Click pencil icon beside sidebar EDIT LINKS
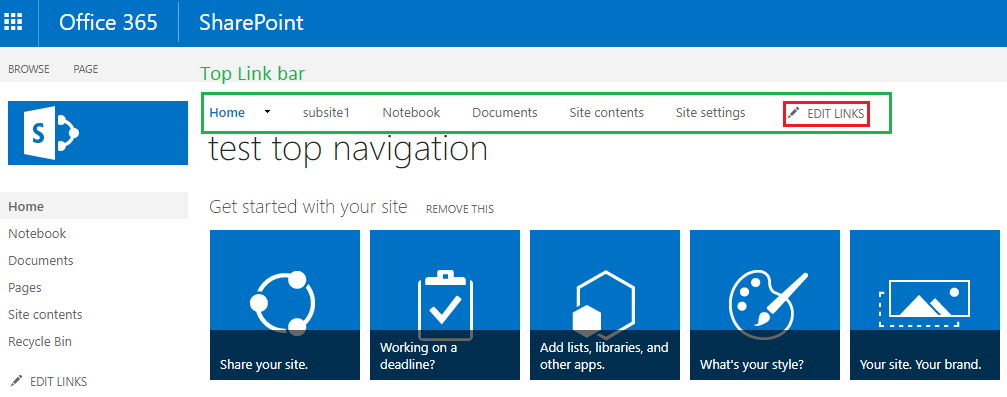 pos(17,381)
